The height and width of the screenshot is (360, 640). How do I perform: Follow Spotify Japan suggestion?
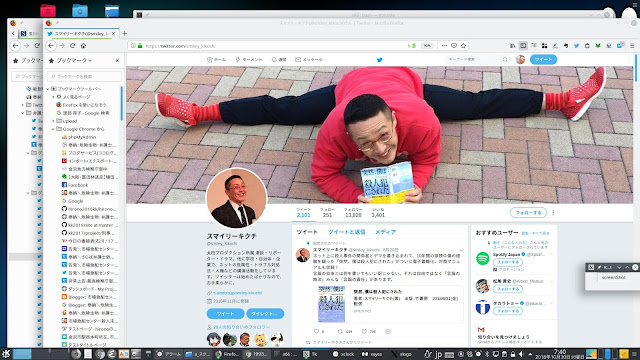[x=508, y=262]
